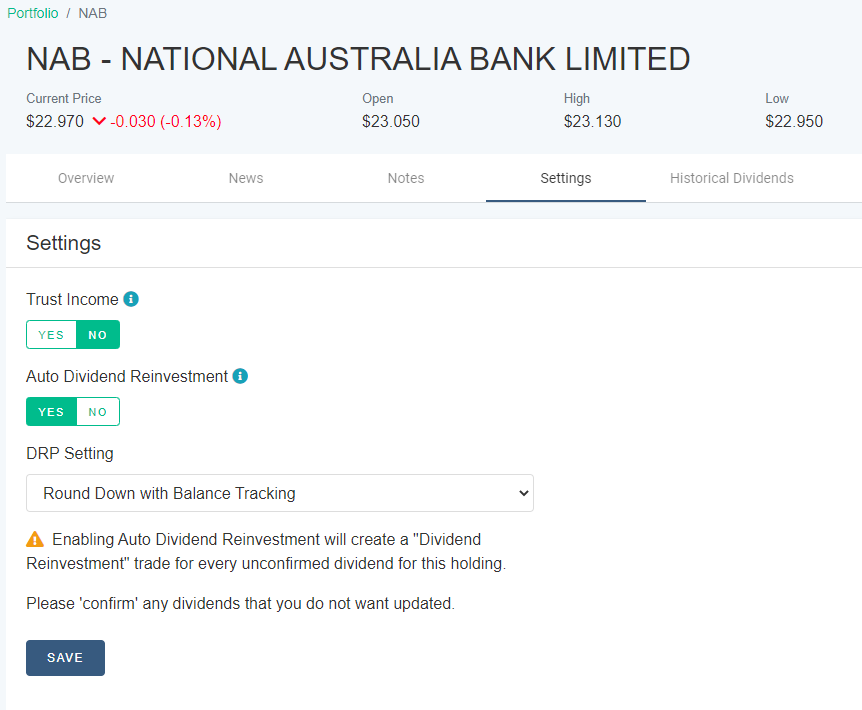Click the red price-down chevron icon
The height and width of the screenshot is (710, 862).
pyautogui.click(x=99, y=121)
